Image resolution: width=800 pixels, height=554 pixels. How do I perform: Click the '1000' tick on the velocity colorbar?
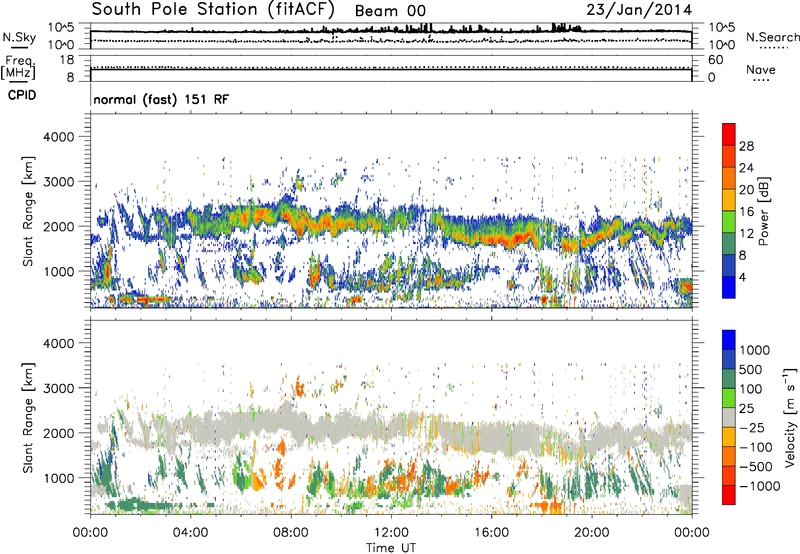(755, 350)
